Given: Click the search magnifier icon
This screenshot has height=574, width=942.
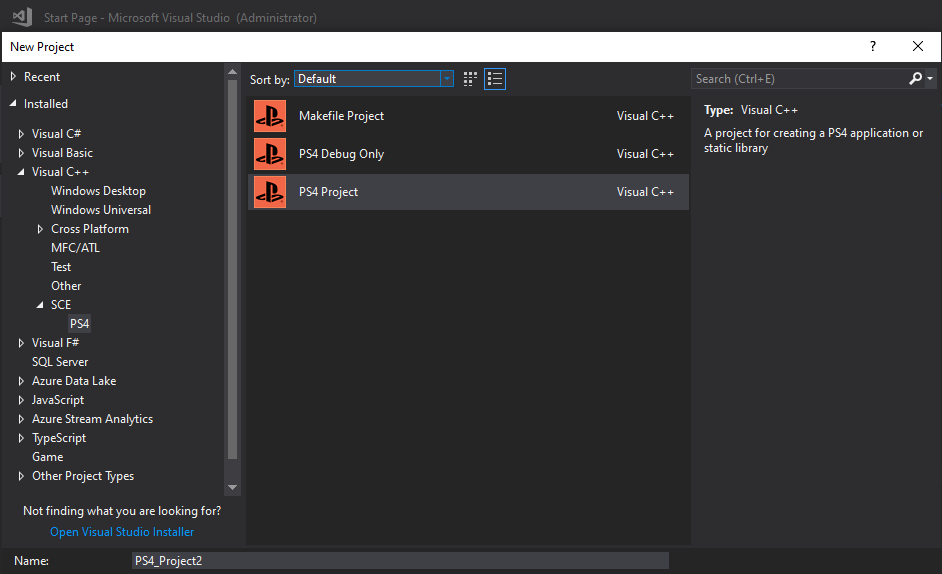Looking at the screenshot, I should (x=916, y=78).
